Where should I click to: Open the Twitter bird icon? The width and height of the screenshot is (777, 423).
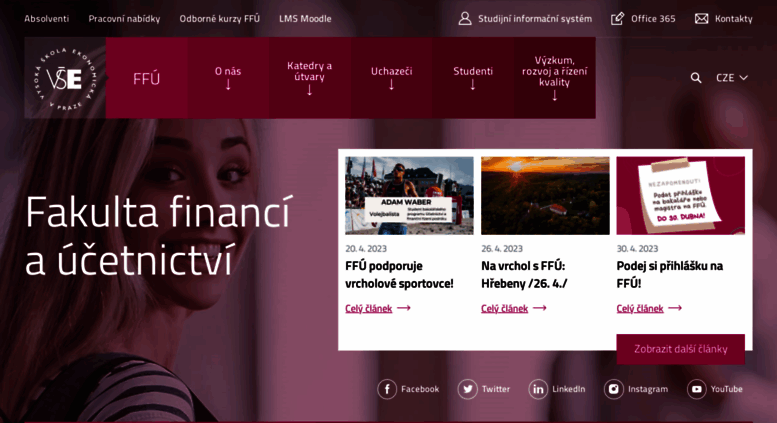pos(467,389)
